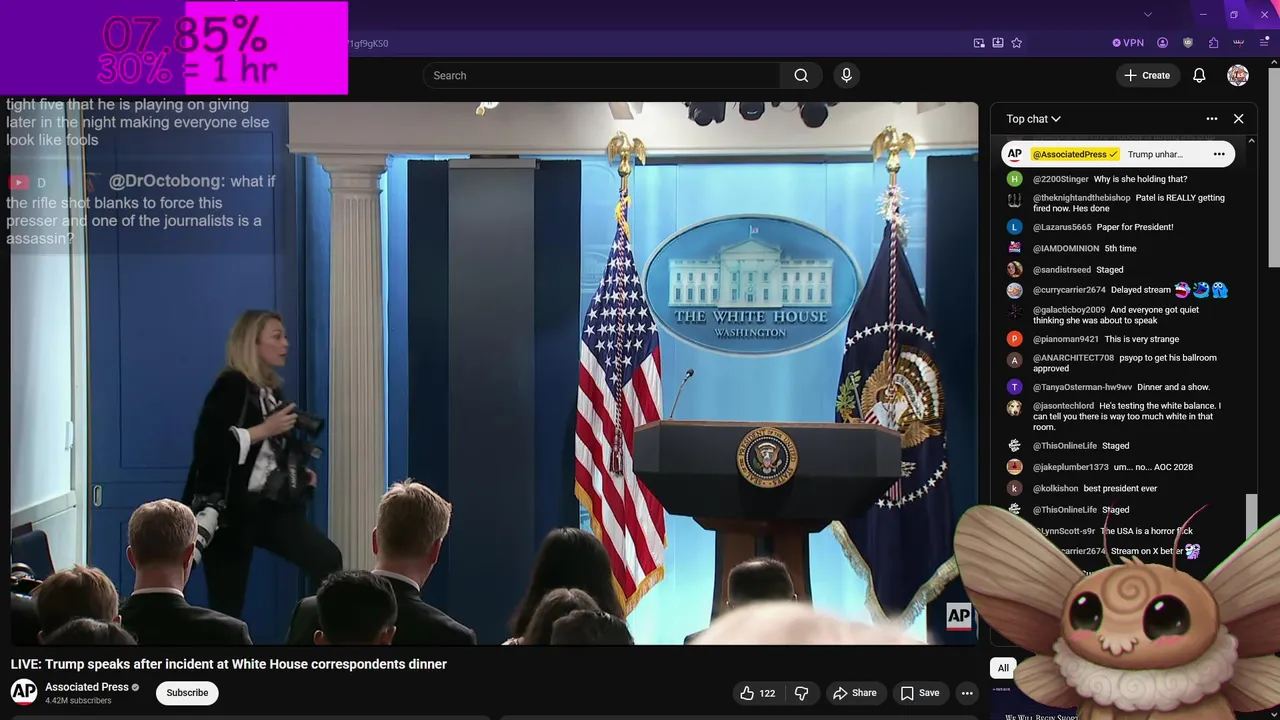Open the Top chat dropdown
This screenshot has height=720, width=1280.
coord(1033,119)
